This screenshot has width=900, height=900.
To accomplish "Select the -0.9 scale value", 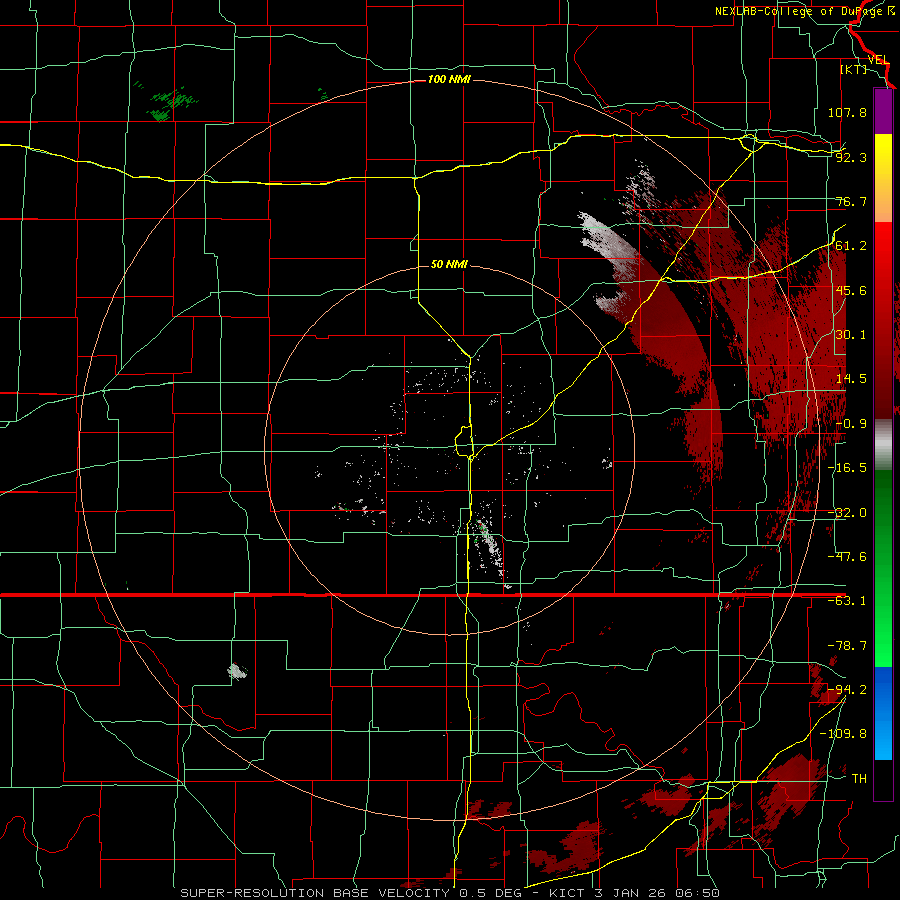I will click(x=851, y=424).
